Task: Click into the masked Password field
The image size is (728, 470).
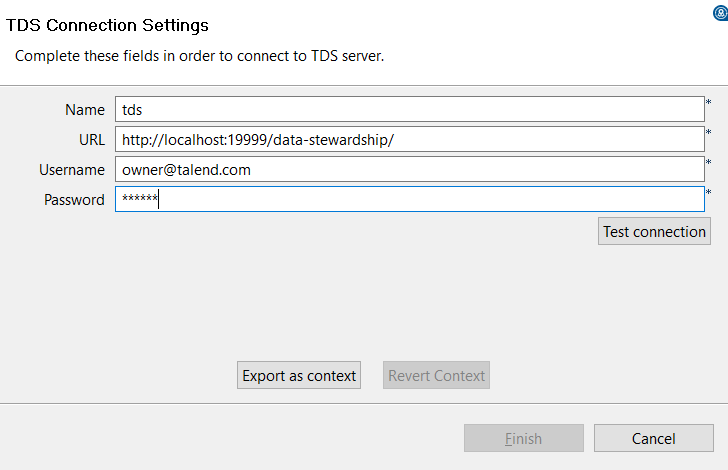Action: [410, 200]
